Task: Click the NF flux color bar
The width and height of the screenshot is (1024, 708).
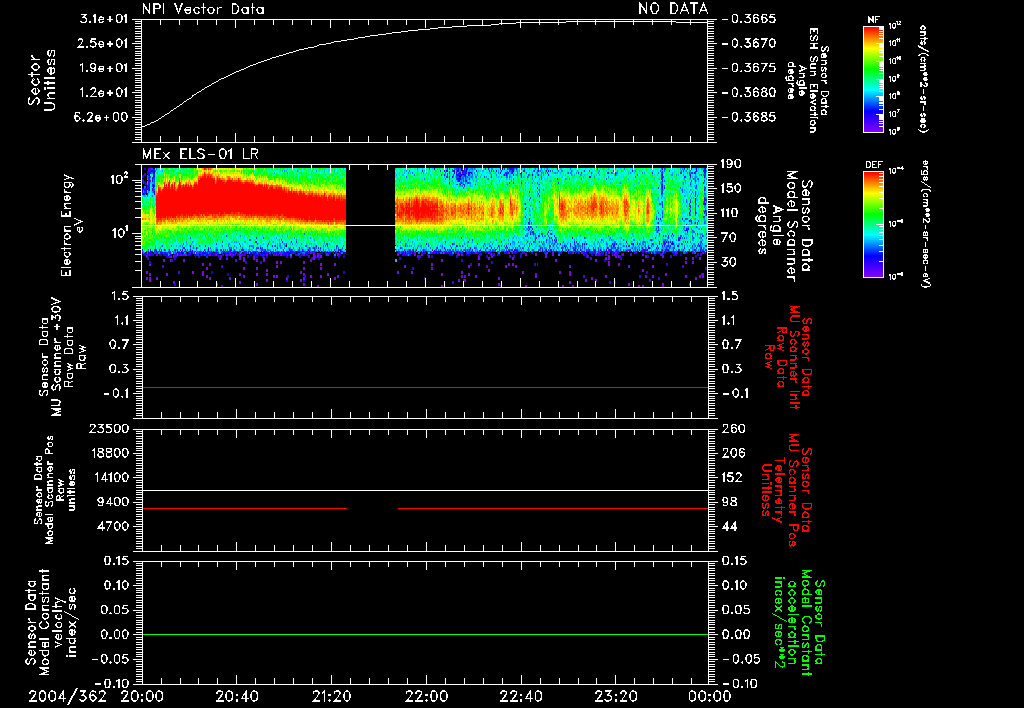Action: [873, 78]
